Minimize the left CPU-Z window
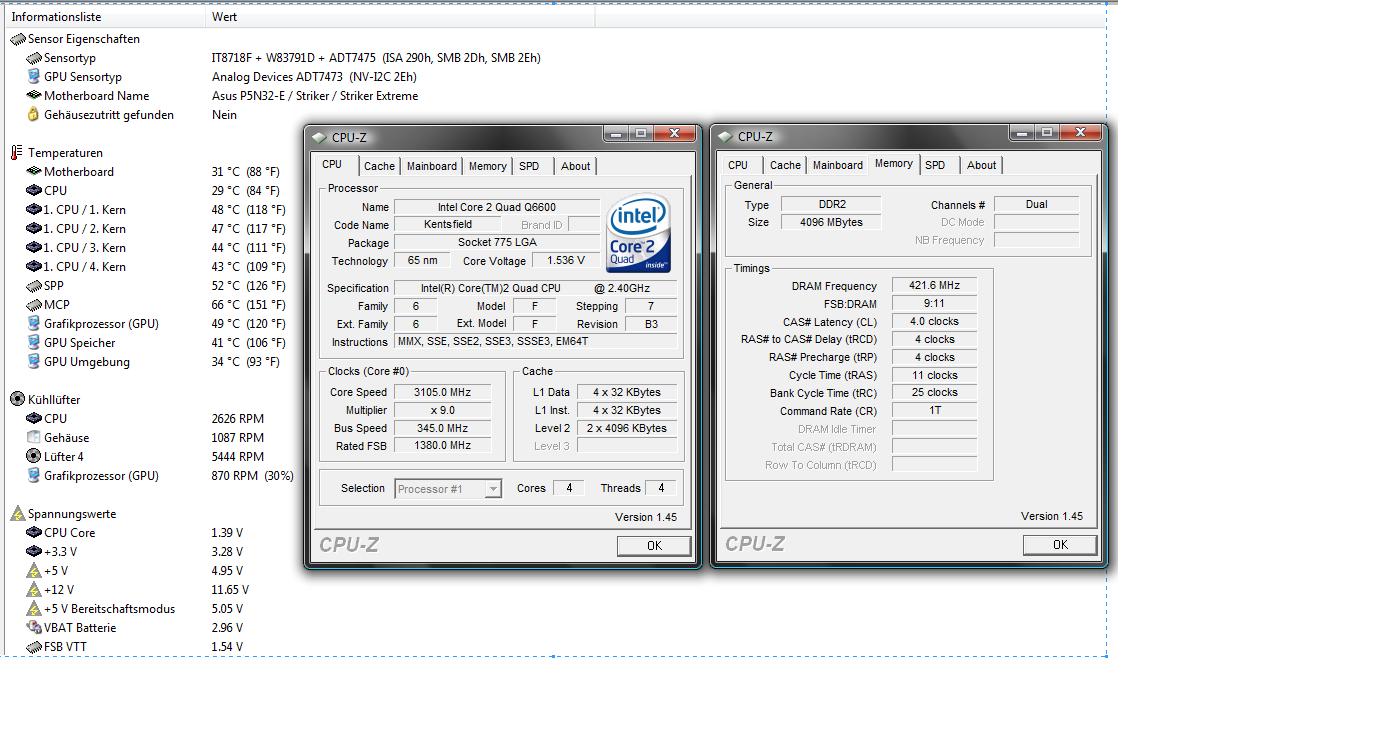This screenshot has width=1376, height=750. 616,133
